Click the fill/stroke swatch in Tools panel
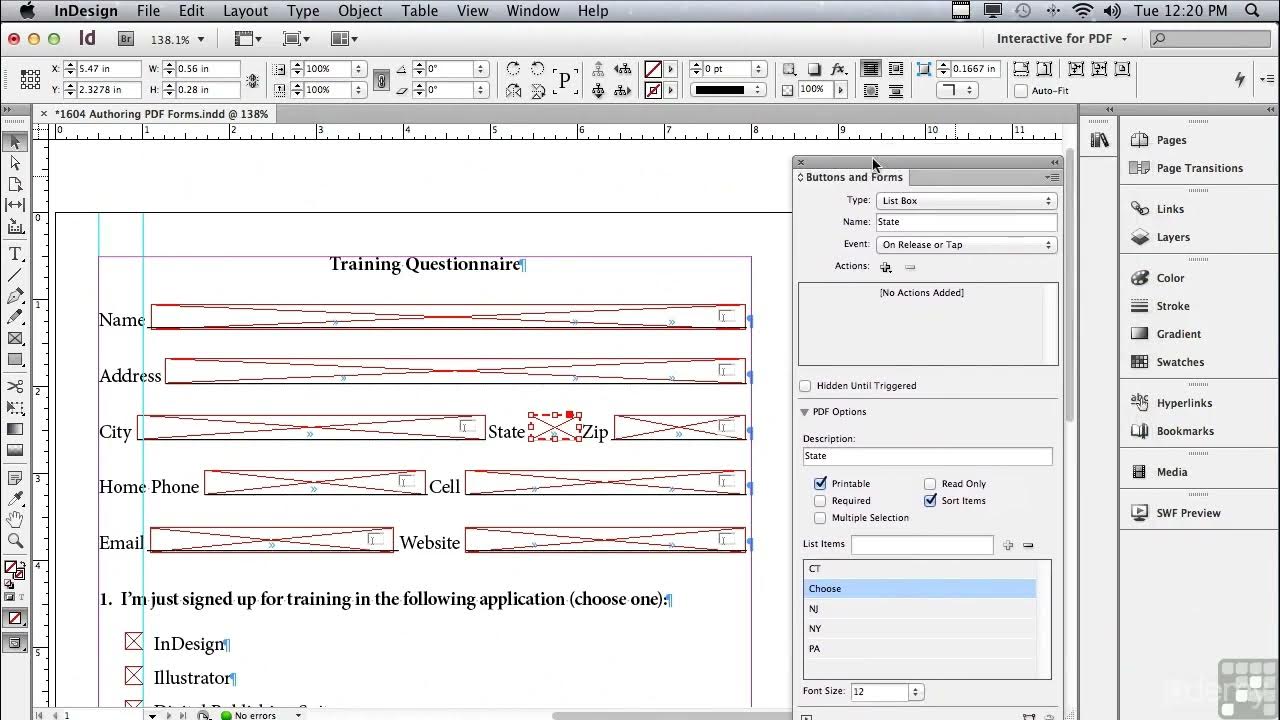 [15, 571]
